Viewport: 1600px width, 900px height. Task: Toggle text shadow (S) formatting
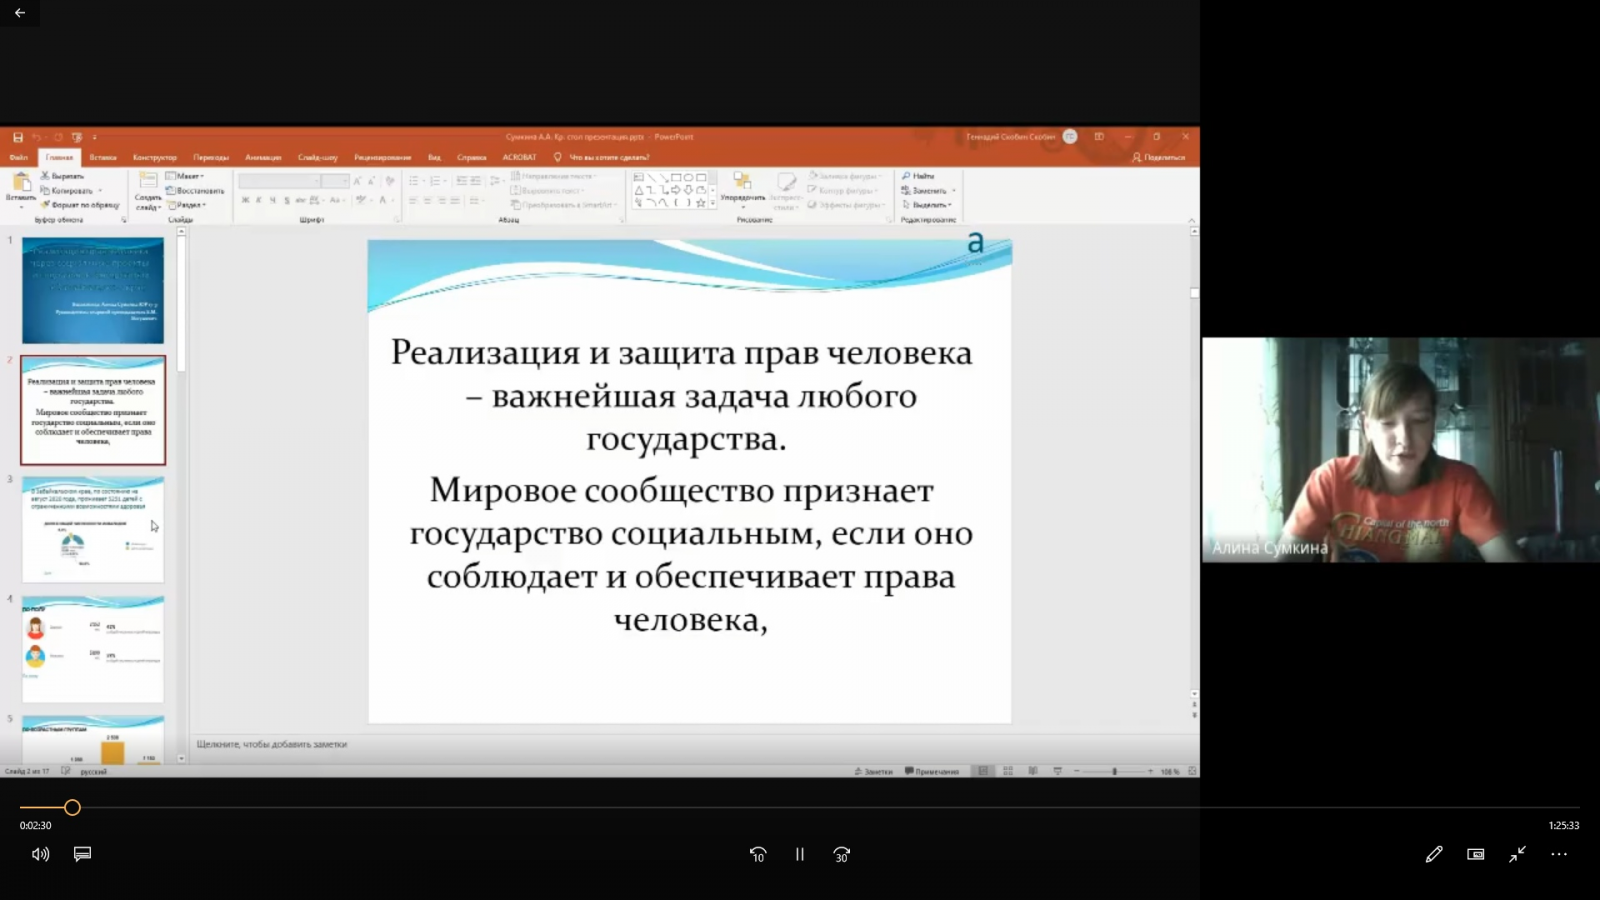[287, 200]
